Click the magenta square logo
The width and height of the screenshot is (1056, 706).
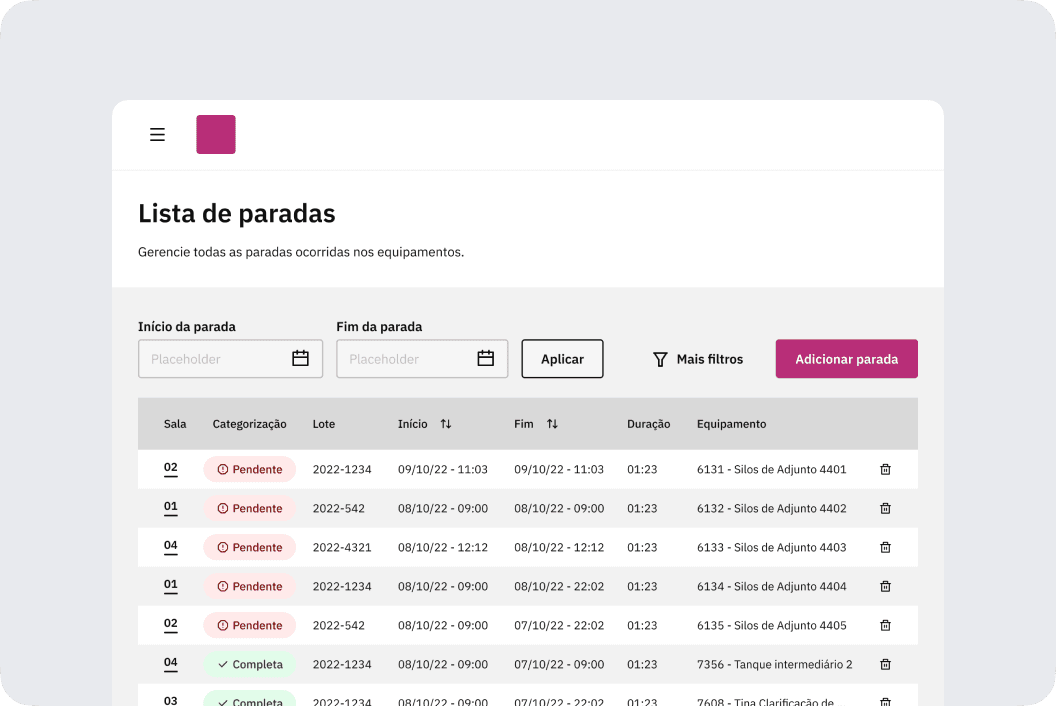(x=216, y=134)
